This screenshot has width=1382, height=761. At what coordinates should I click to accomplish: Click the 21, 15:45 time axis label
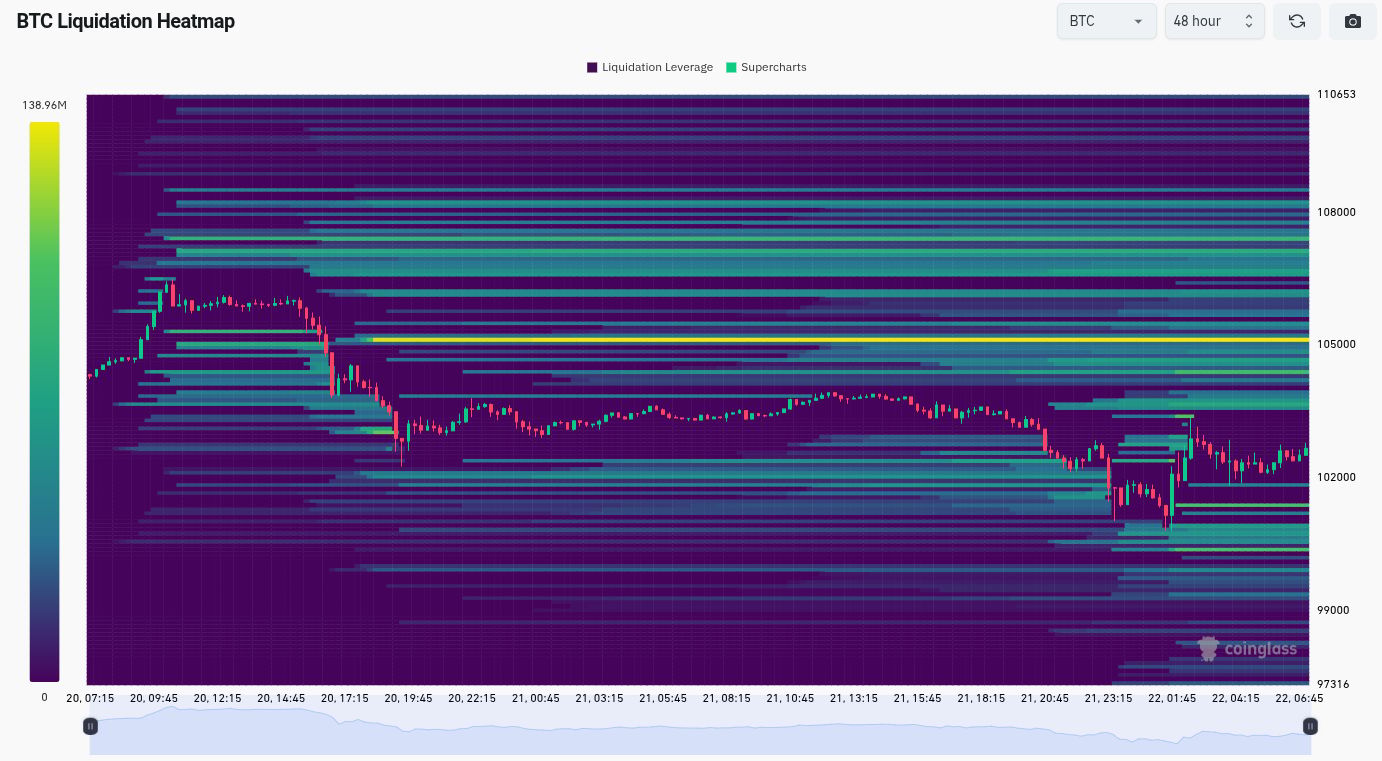(x=918, y=698)
